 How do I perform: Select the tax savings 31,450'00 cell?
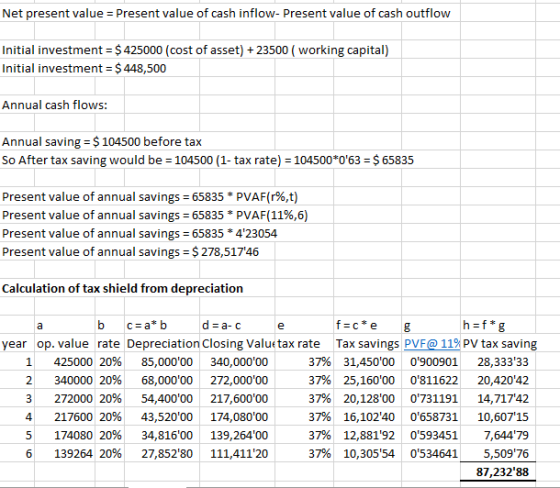point(369,362)
